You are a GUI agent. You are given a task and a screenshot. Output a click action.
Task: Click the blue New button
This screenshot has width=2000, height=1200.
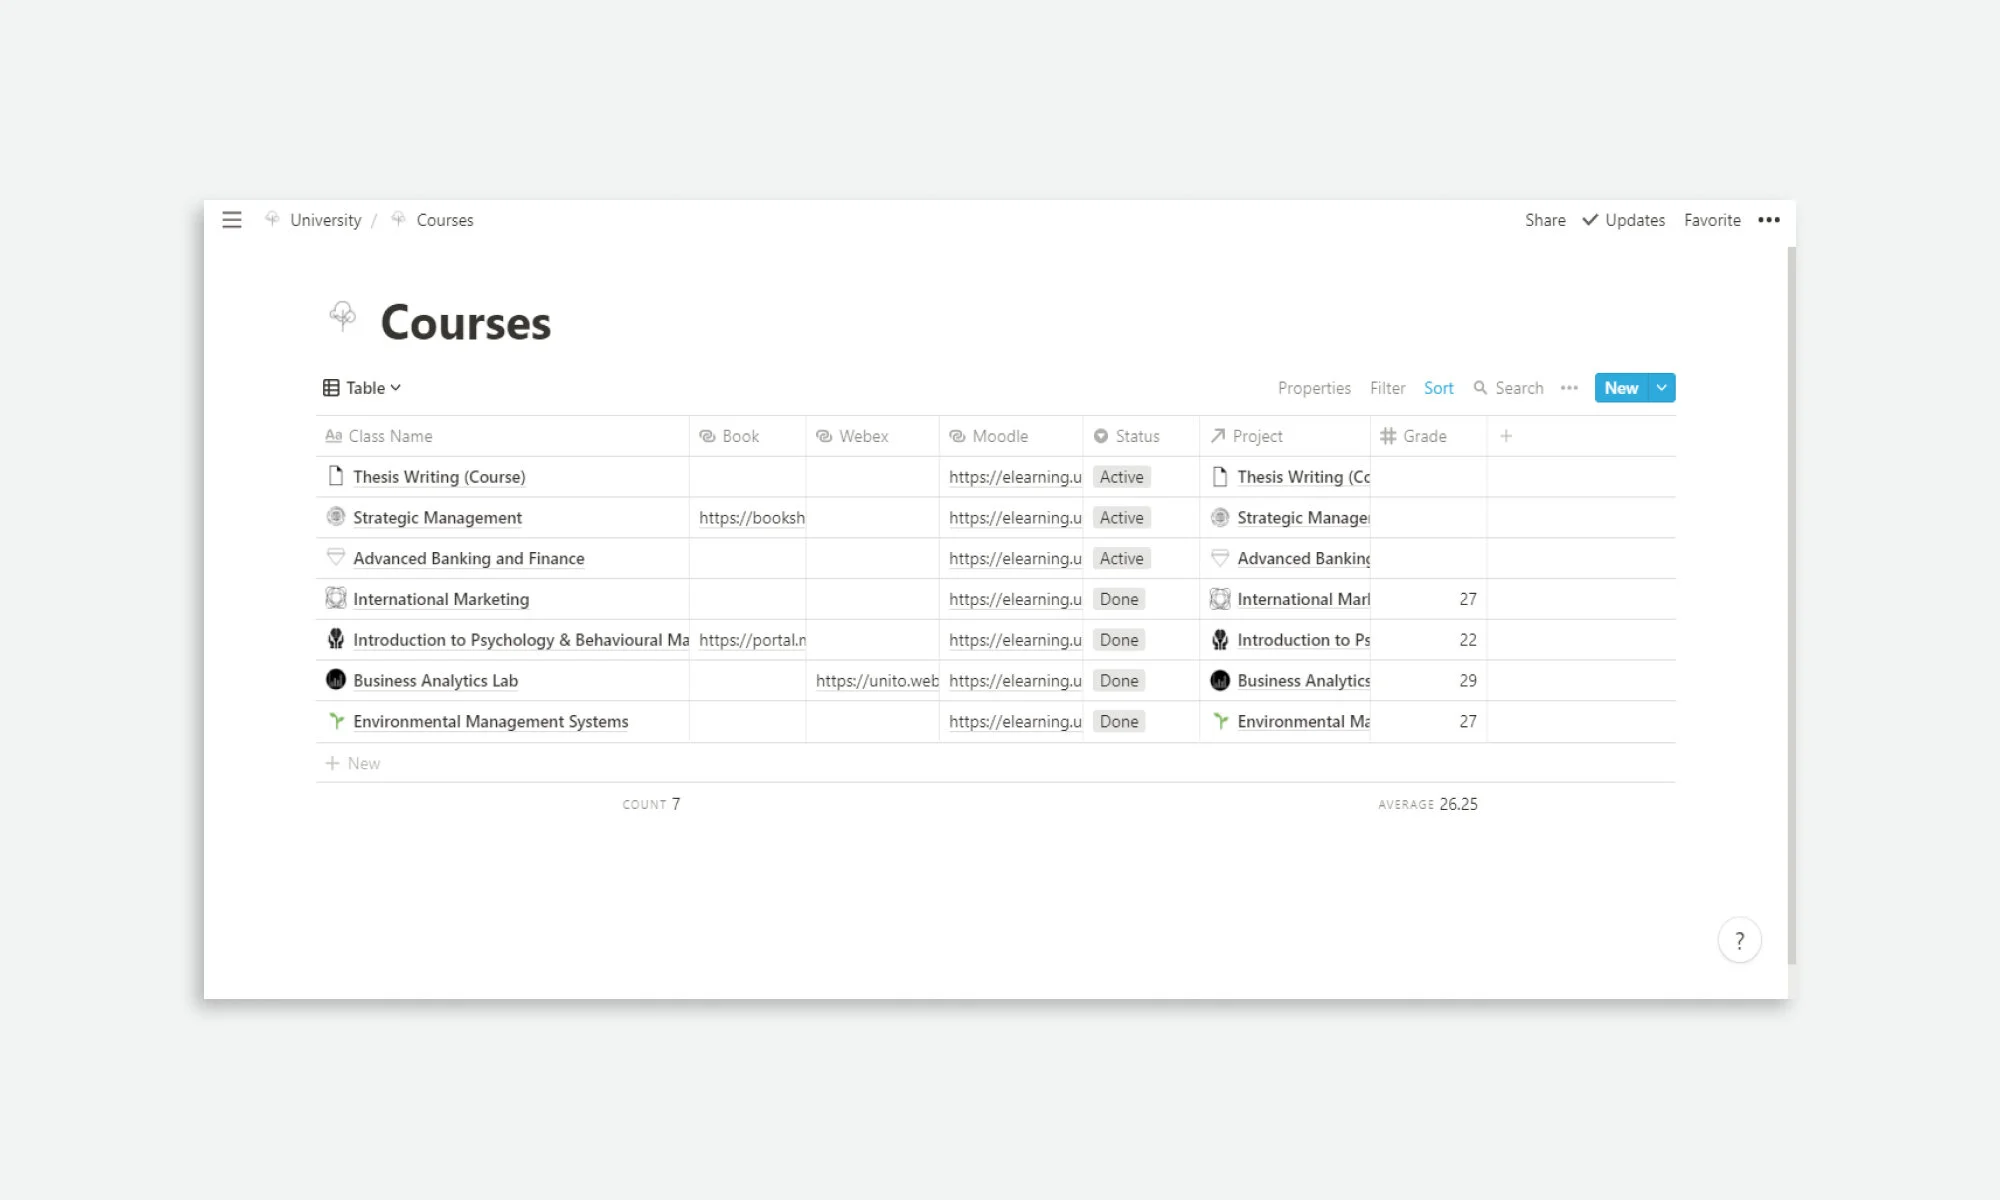click(x=1620, y=388)
